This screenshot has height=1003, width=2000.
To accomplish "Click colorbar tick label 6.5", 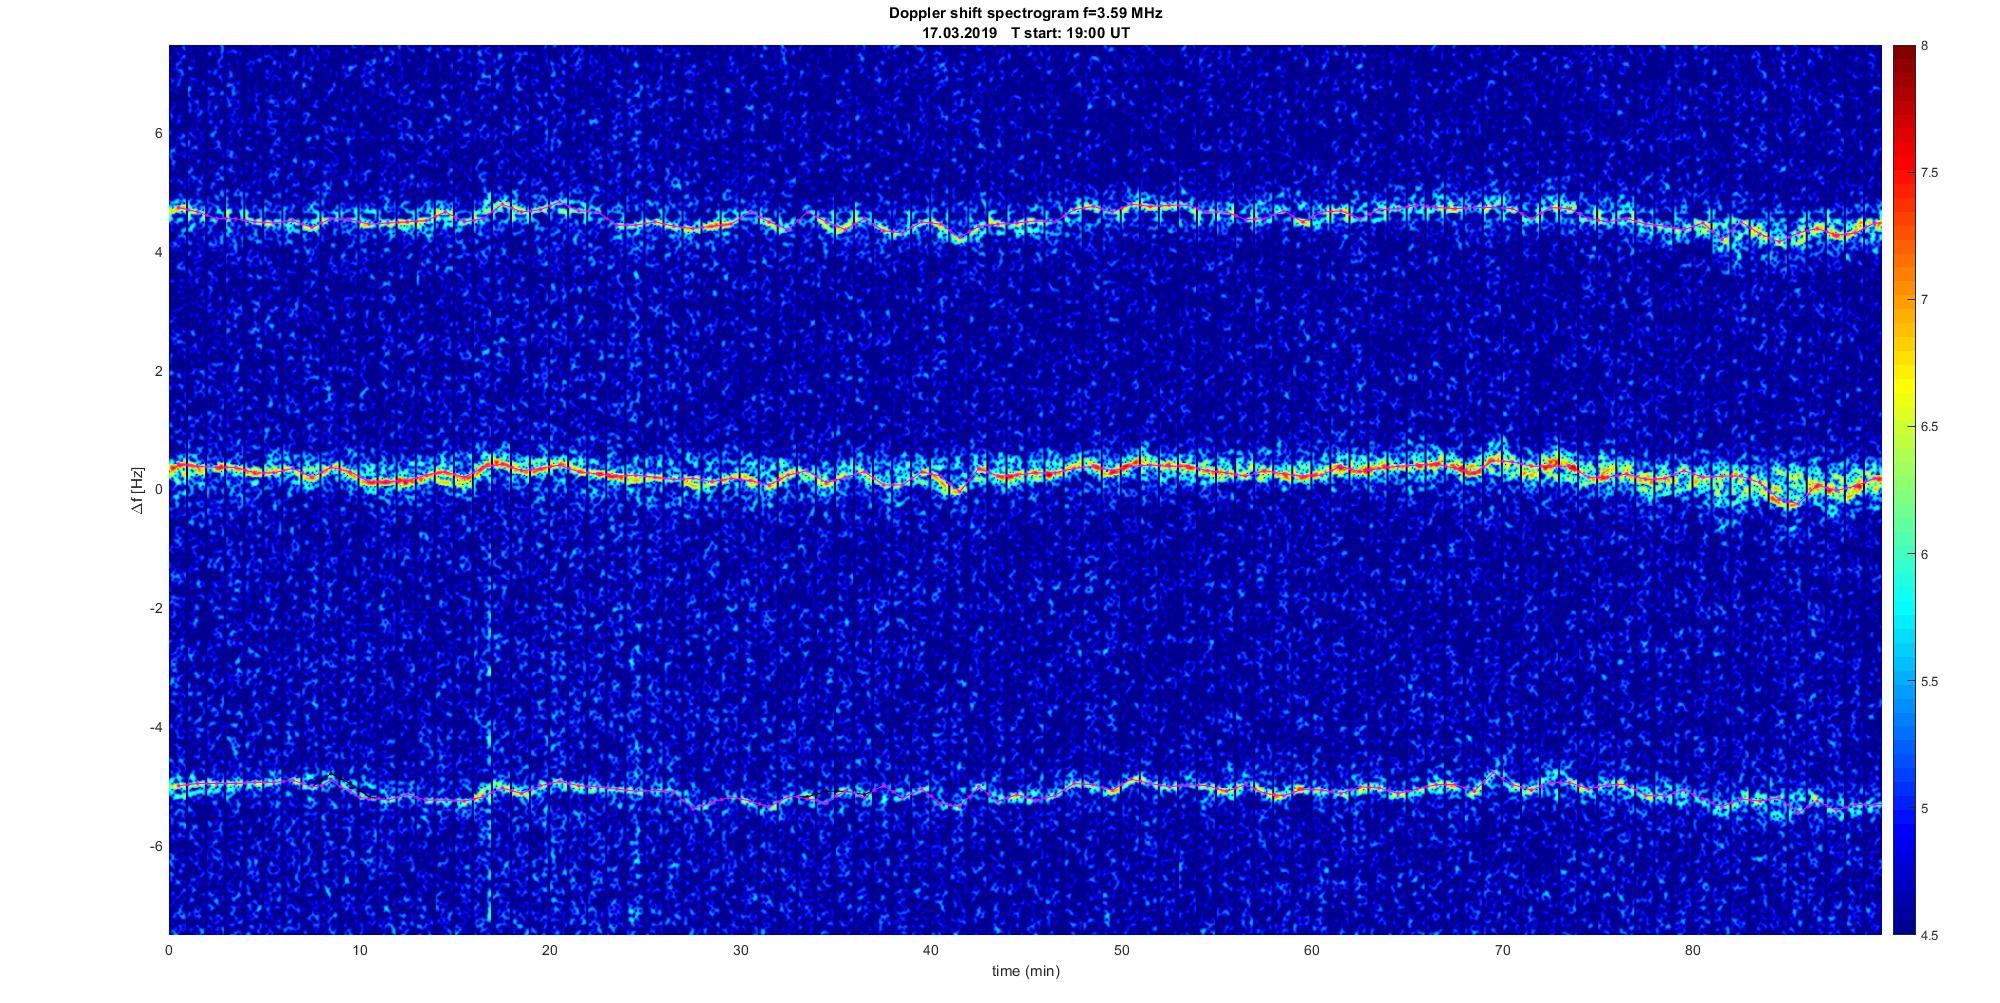I will [1929, 427].
